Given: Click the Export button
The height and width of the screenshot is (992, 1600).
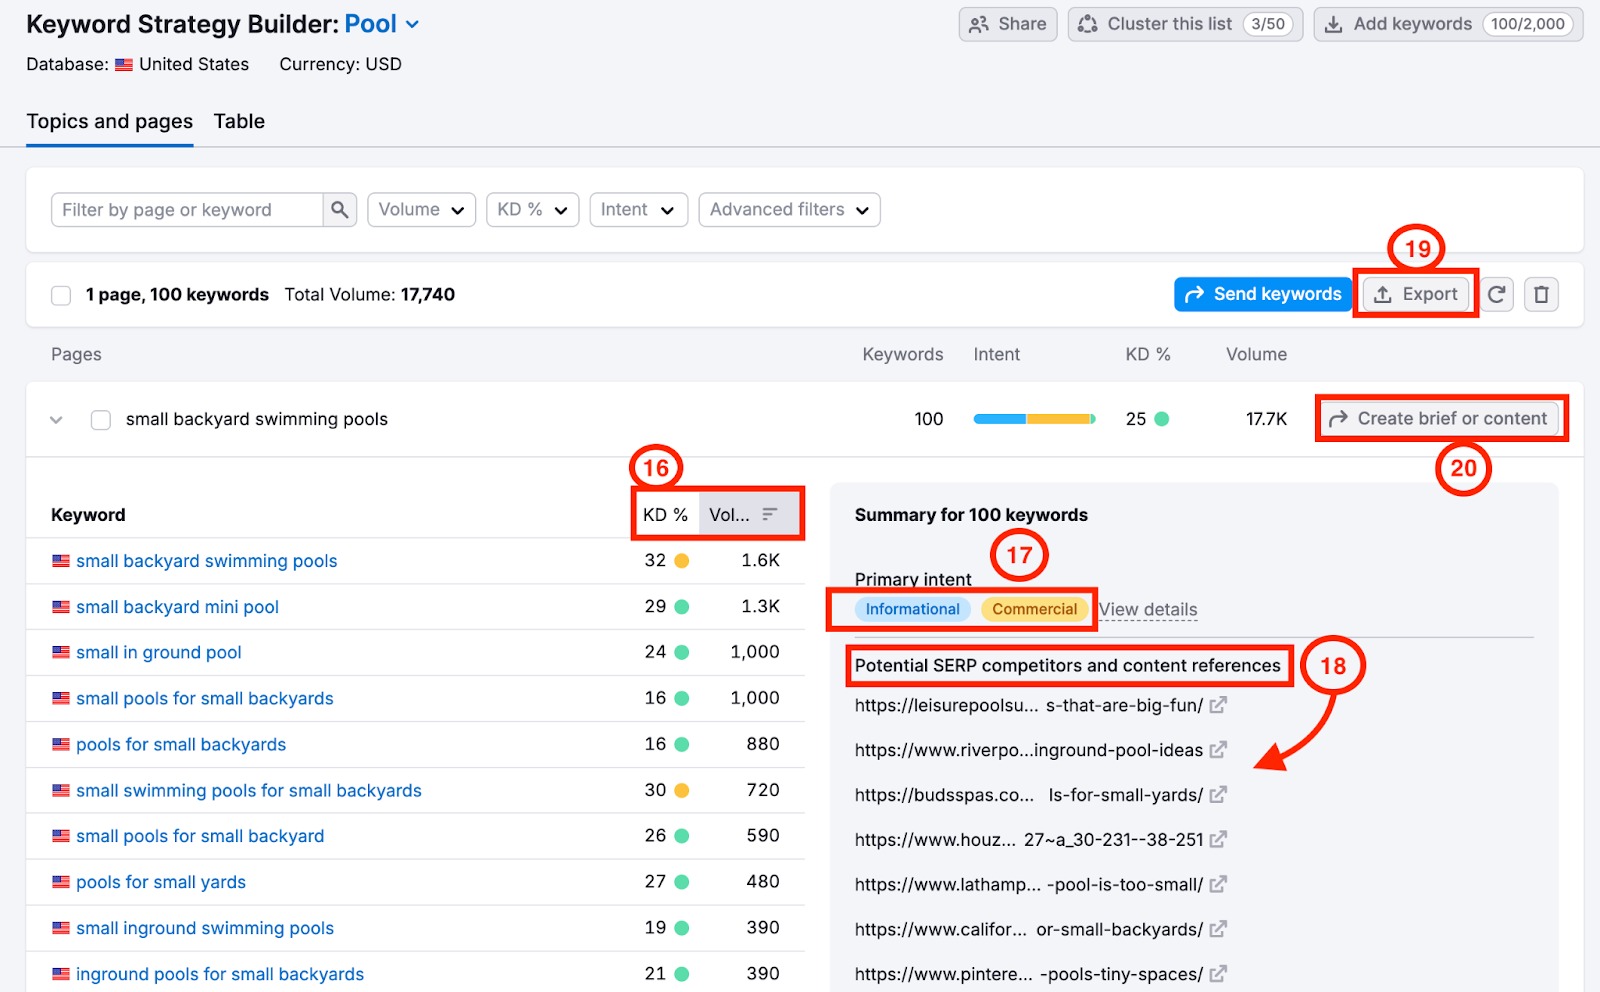Looking at the screenshot, I should [1416, 294].
